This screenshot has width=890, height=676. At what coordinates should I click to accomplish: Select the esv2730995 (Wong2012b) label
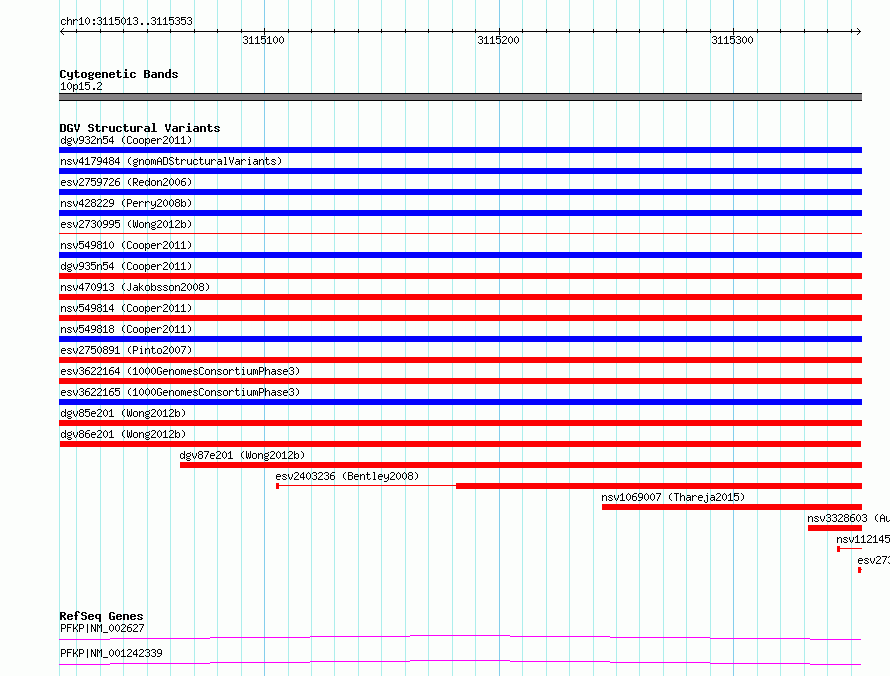tap(126, 224)
